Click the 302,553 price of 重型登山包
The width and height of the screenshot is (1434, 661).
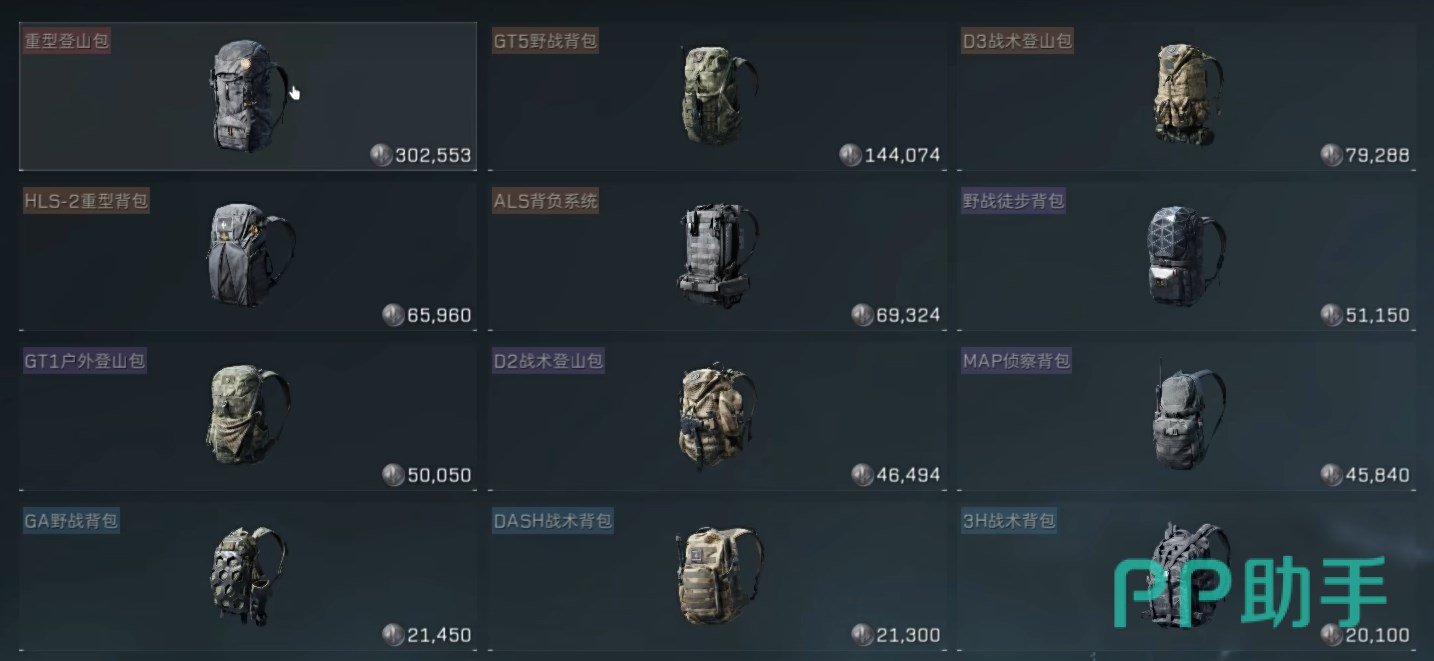(433, 155)
